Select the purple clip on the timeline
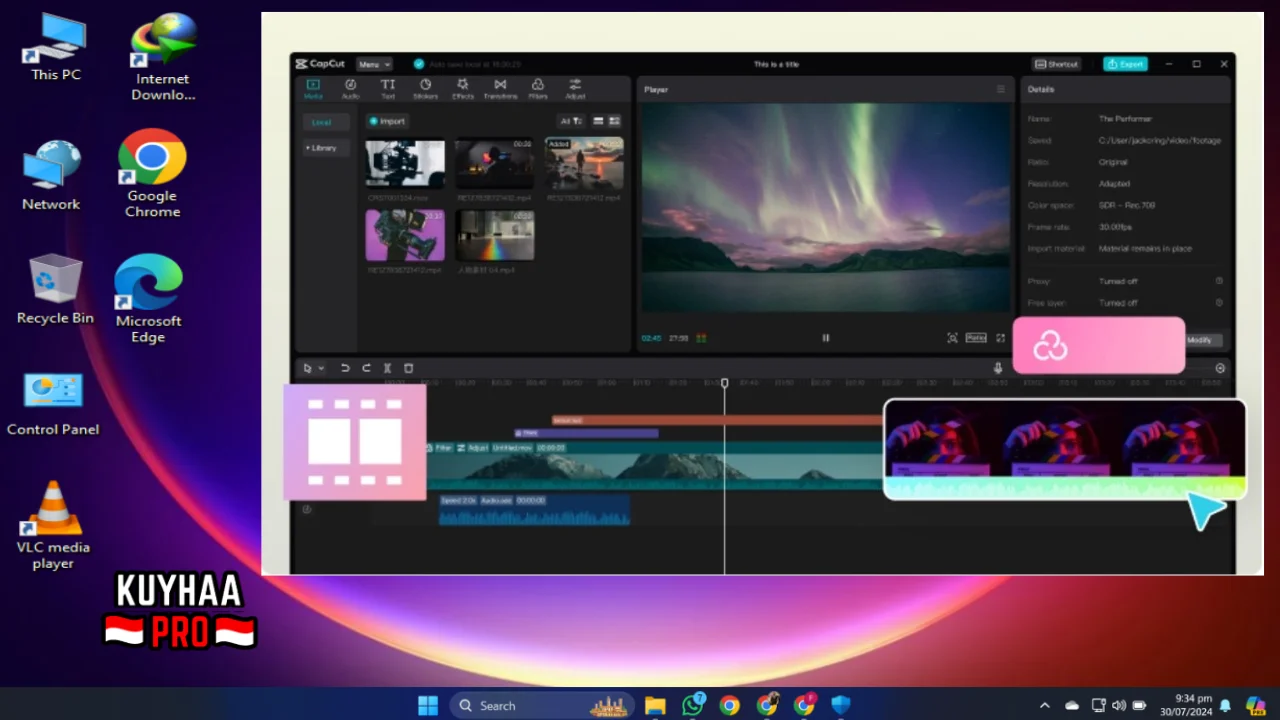This screenshot has width=1280, height=720. click(x=586, y=433)
